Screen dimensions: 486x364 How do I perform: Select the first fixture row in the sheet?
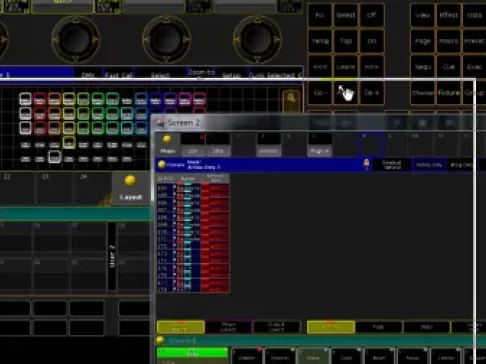(x=193, y=188)
